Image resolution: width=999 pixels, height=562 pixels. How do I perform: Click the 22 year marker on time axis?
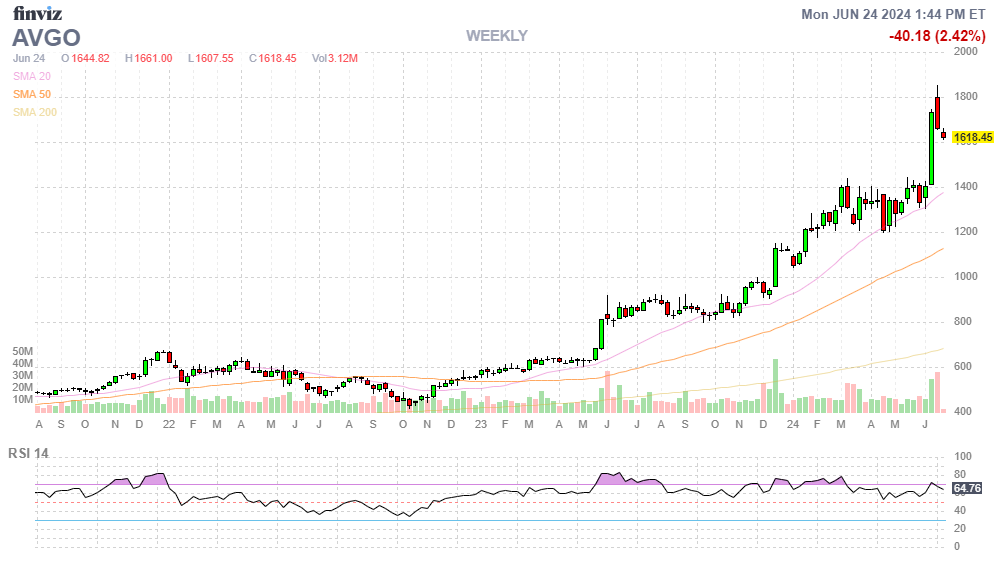(x=169, y=424)
